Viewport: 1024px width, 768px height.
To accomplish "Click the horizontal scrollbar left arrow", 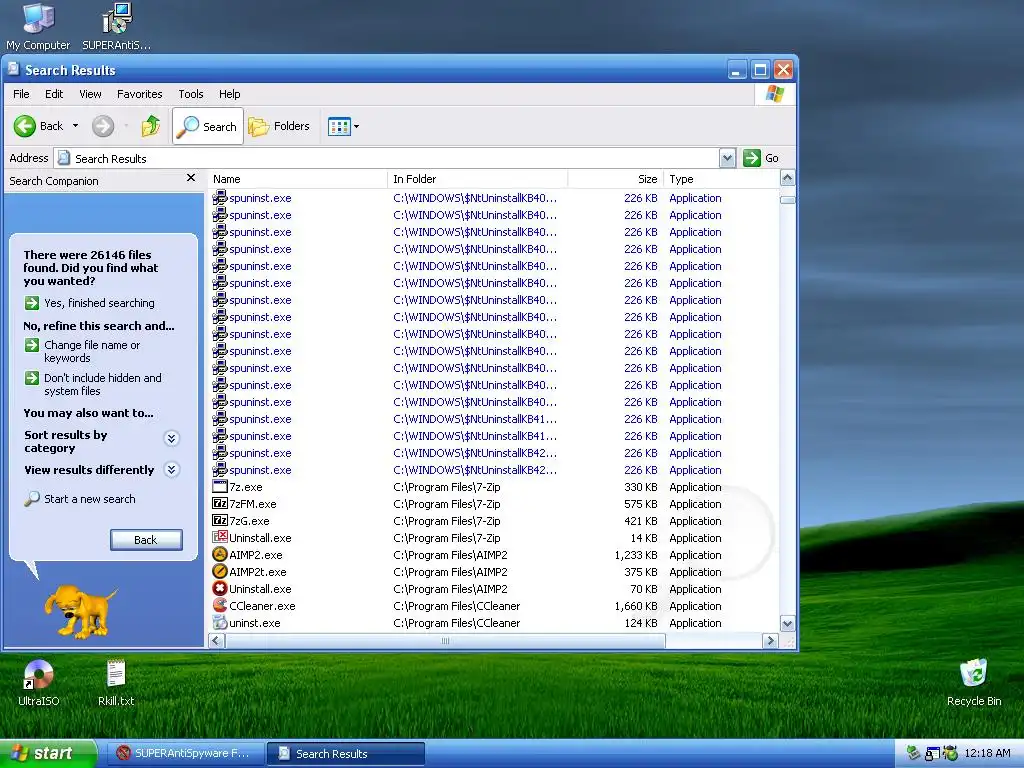I will 216,641.
